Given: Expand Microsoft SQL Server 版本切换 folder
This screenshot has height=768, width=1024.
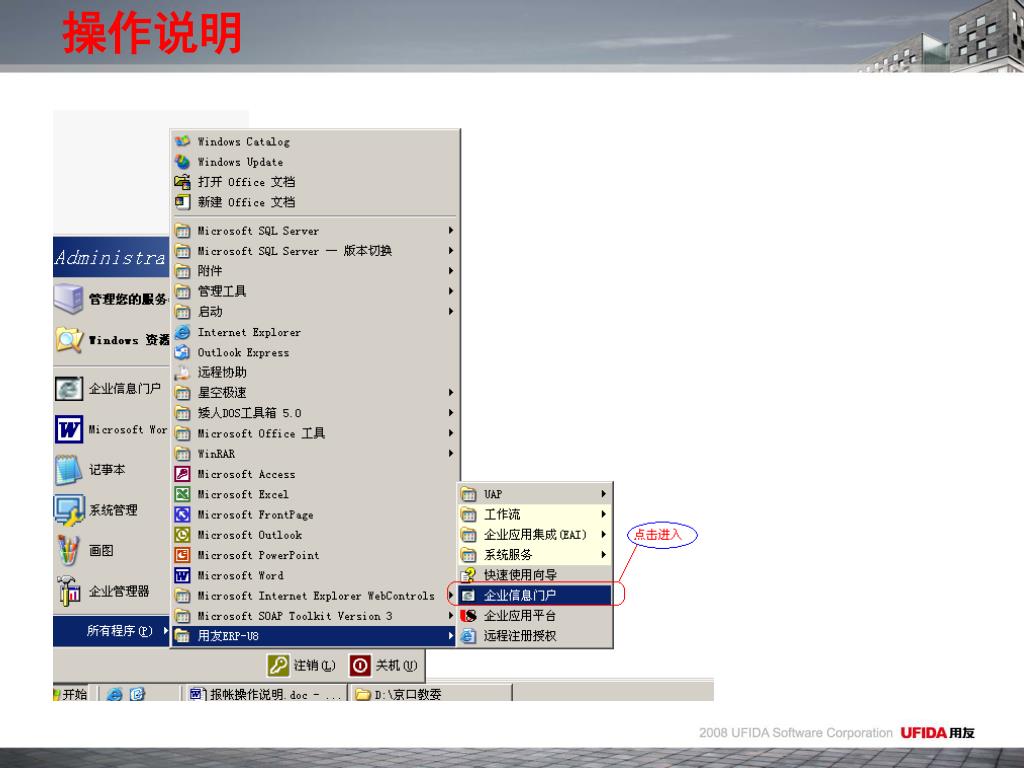Looking at the screenshot, I should [315, 251].
